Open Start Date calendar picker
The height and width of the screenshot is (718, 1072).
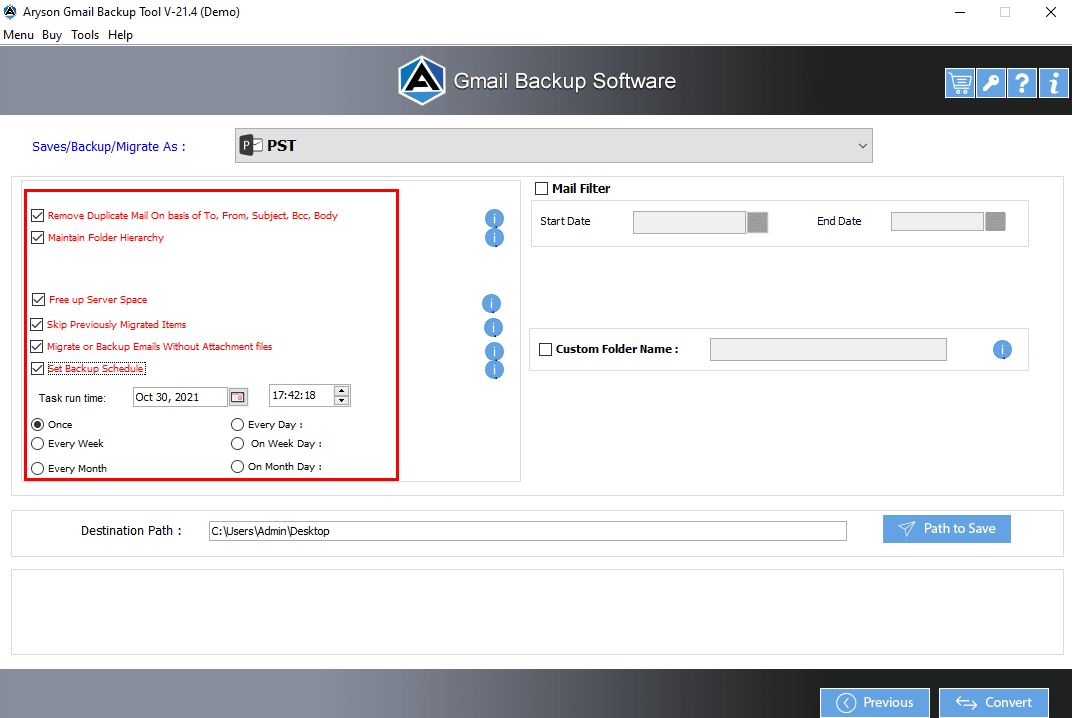(x=758, y=222)
